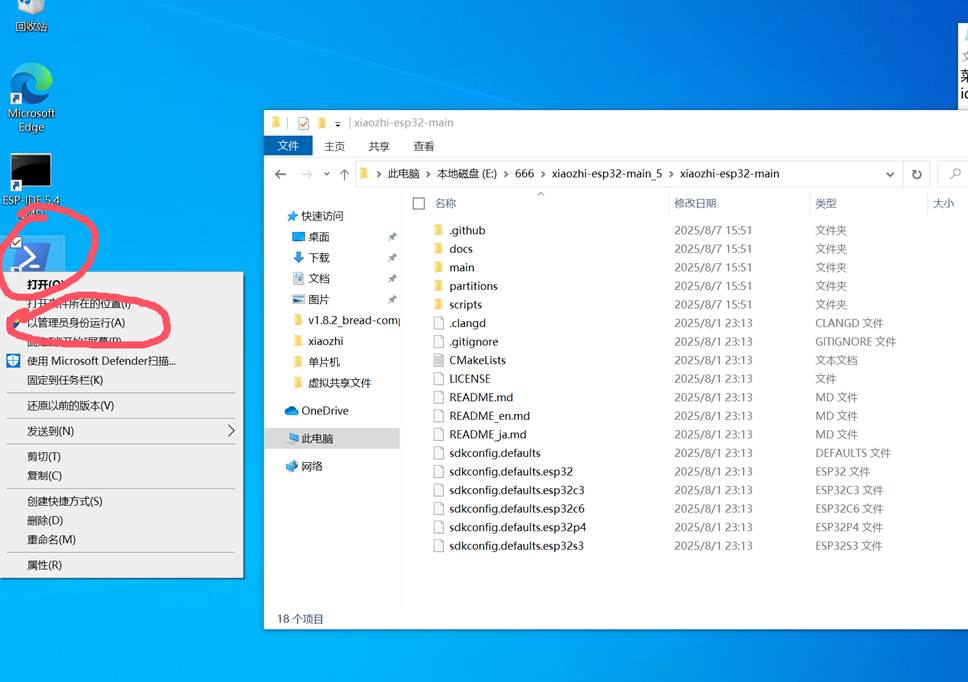Click xiaozhi-esp32-main_5 in the address breadcrumb
This screenshot has height=682, width=968.
click(606, 174)
